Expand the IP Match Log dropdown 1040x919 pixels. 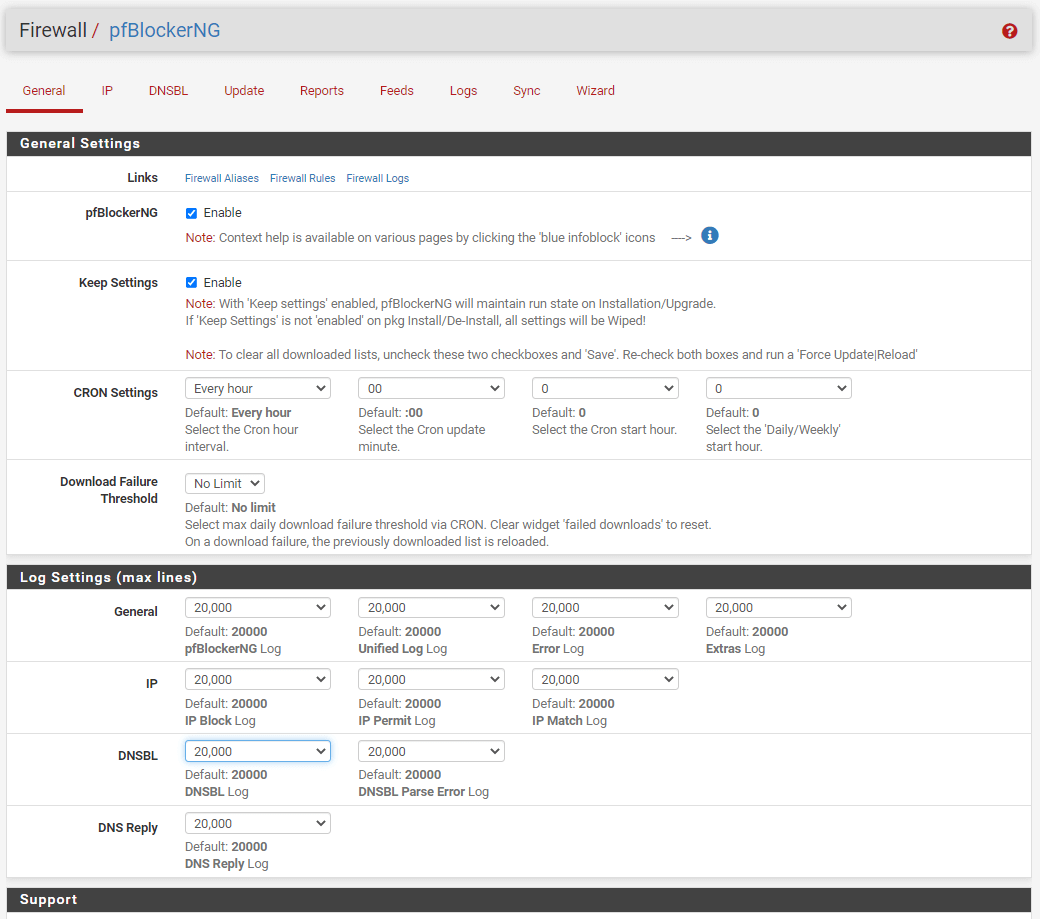[x=605, y=679]
